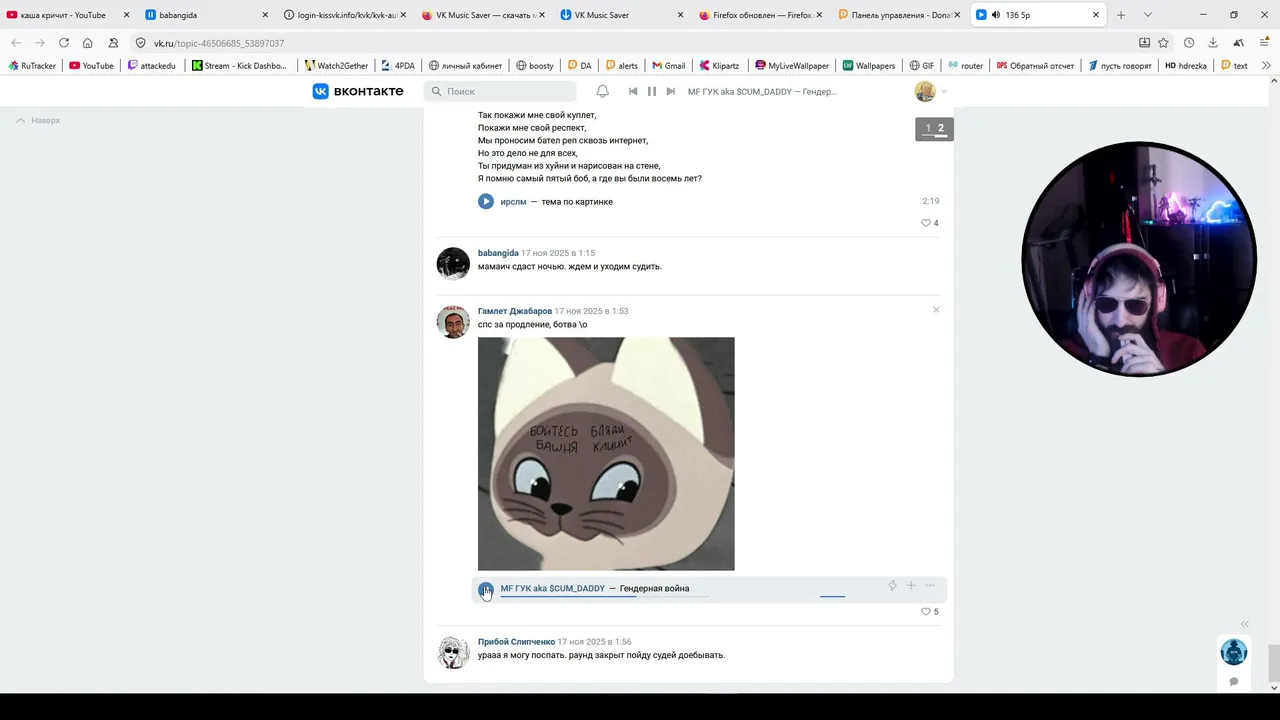Open the floating chat avatar bubble

[1234, 652]
